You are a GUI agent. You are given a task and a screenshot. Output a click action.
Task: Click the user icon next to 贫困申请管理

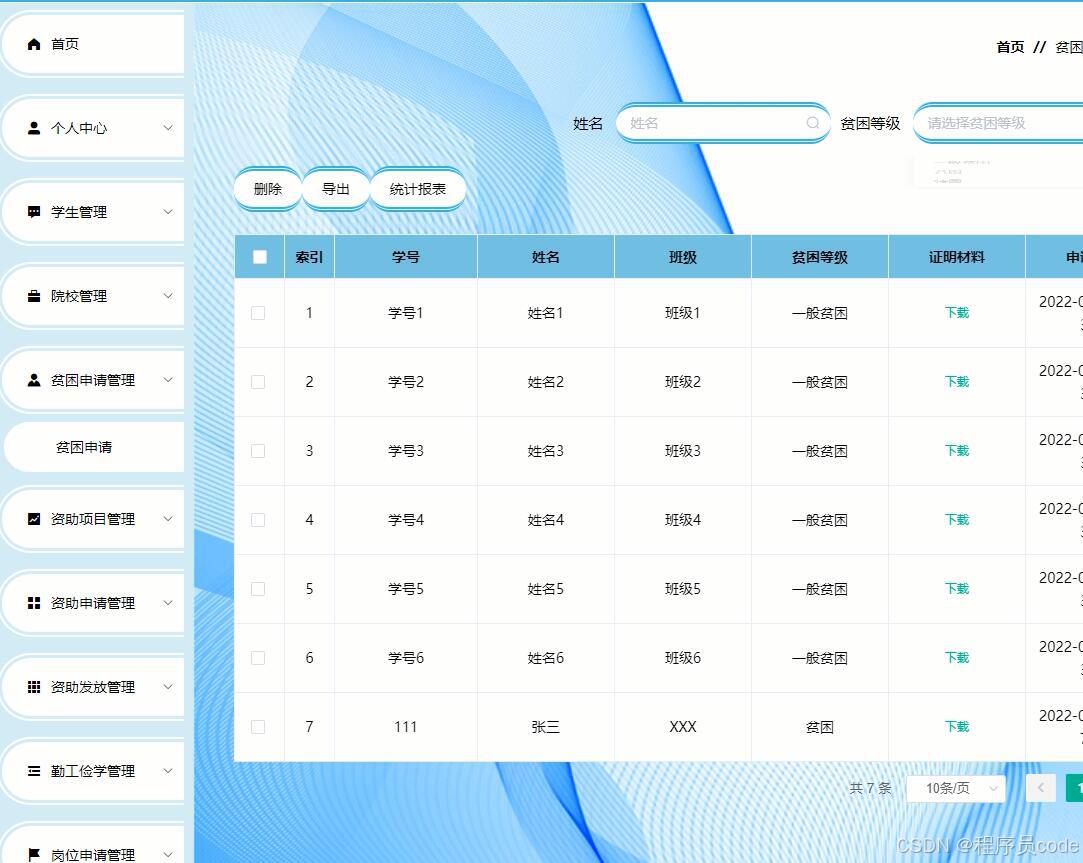point(34,380)
